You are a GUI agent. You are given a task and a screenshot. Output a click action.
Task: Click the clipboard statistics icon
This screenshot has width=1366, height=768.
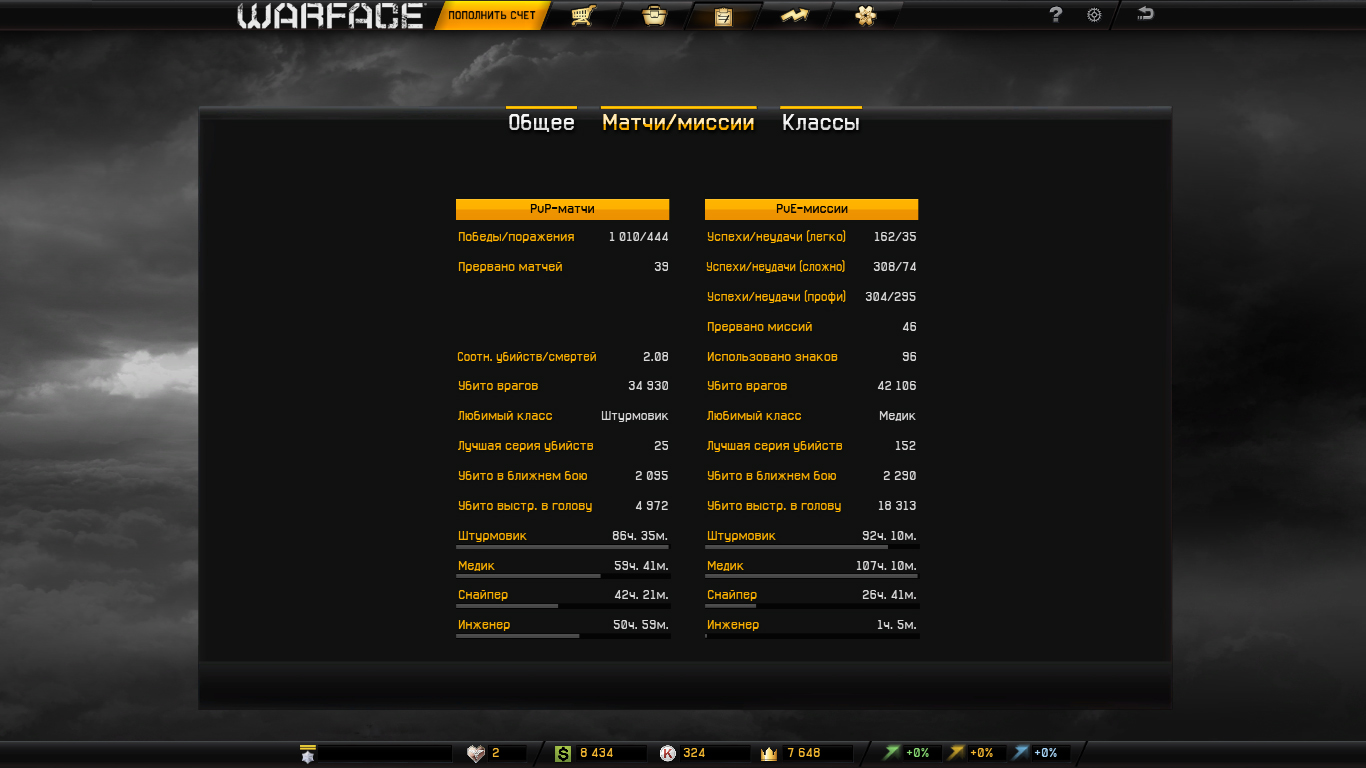point(724,16)
